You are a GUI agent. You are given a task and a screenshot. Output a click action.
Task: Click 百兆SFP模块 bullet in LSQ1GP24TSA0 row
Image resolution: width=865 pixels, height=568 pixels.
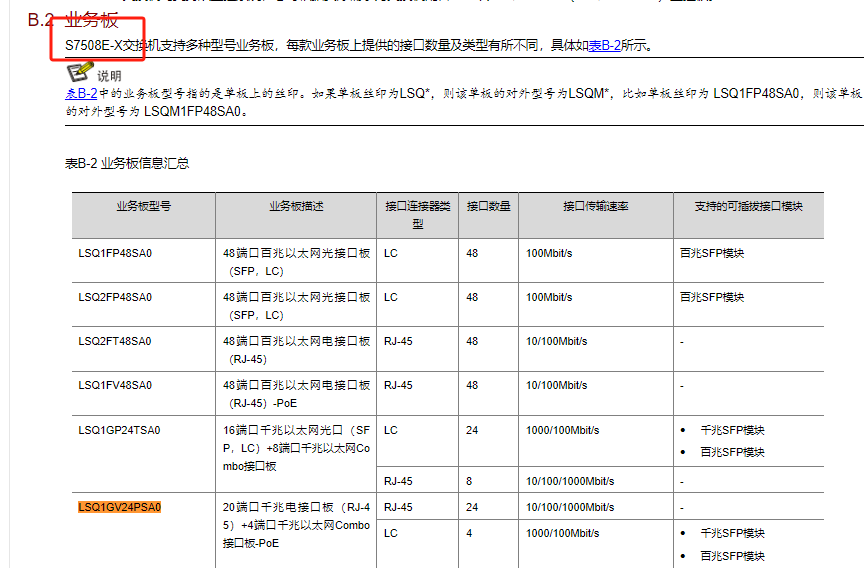click(732, 452)
